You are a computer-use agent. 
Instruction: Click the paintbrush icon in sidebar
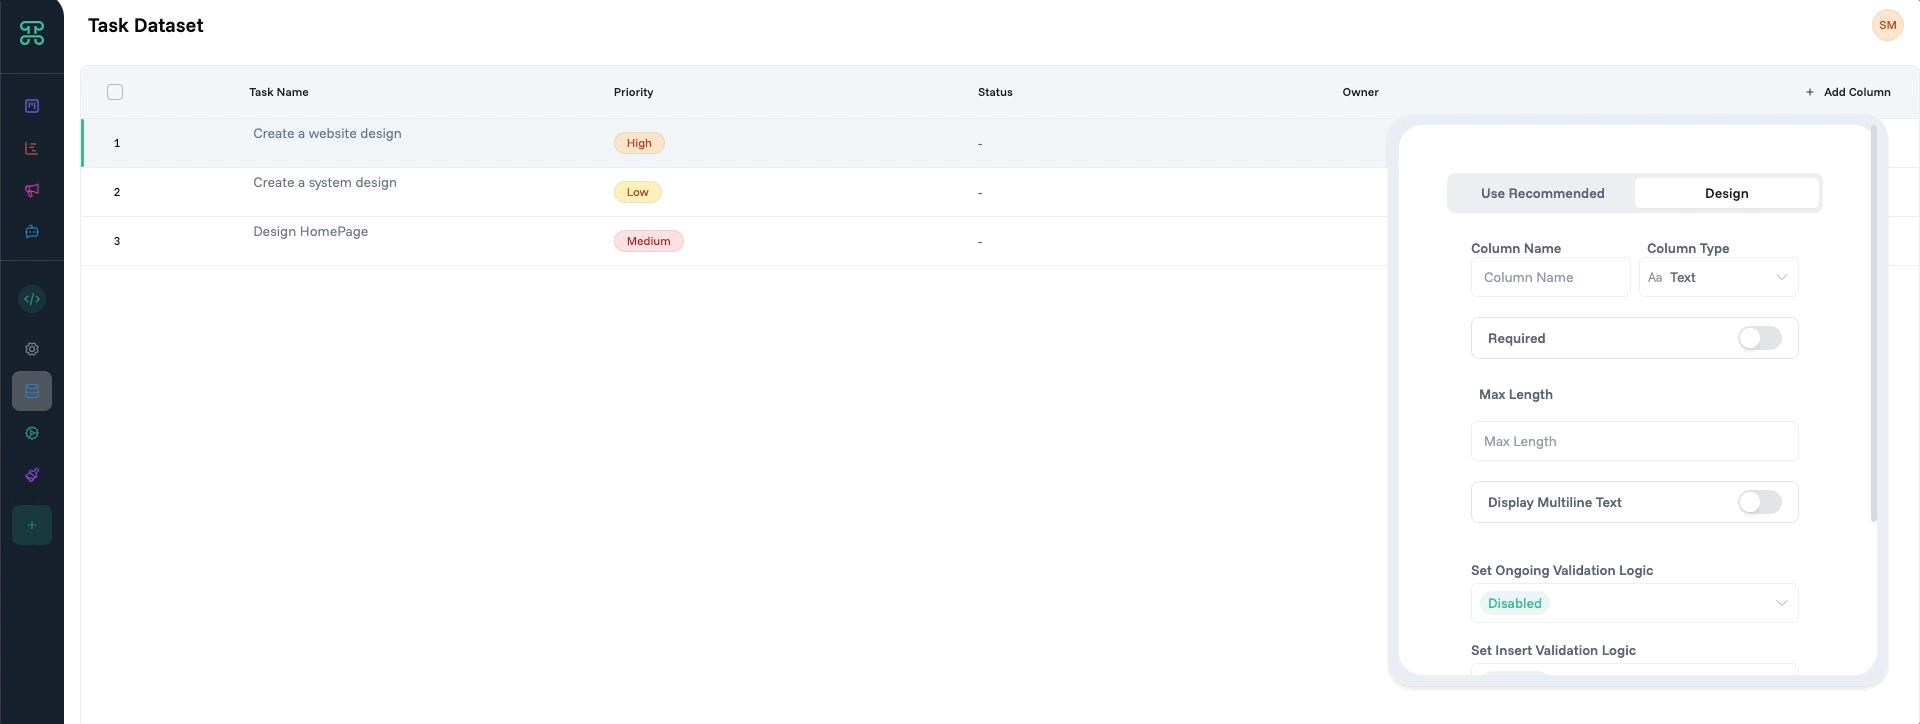[x=32, y=475]
